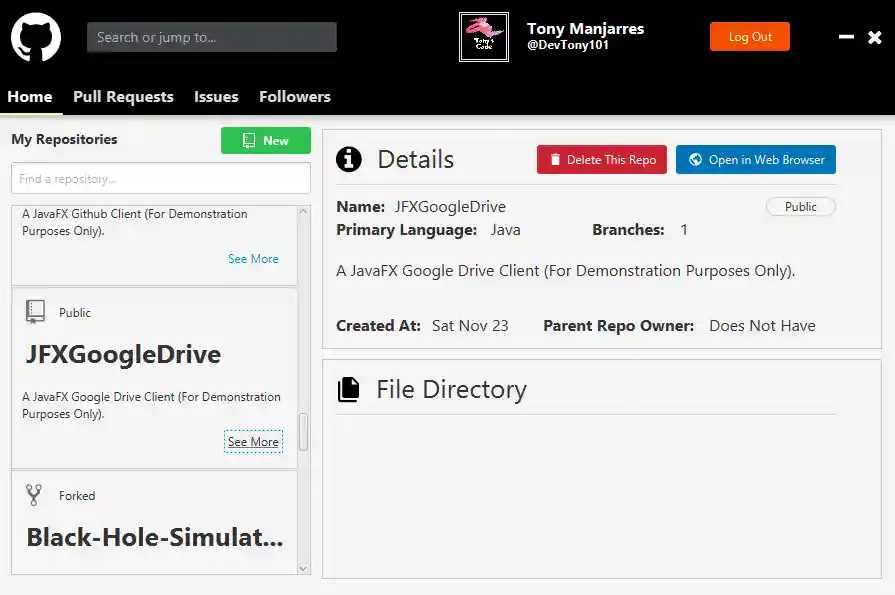895x595 pixels.
Task: Click the Tony's Code profile avatar
Action: (x=483, y=37)
